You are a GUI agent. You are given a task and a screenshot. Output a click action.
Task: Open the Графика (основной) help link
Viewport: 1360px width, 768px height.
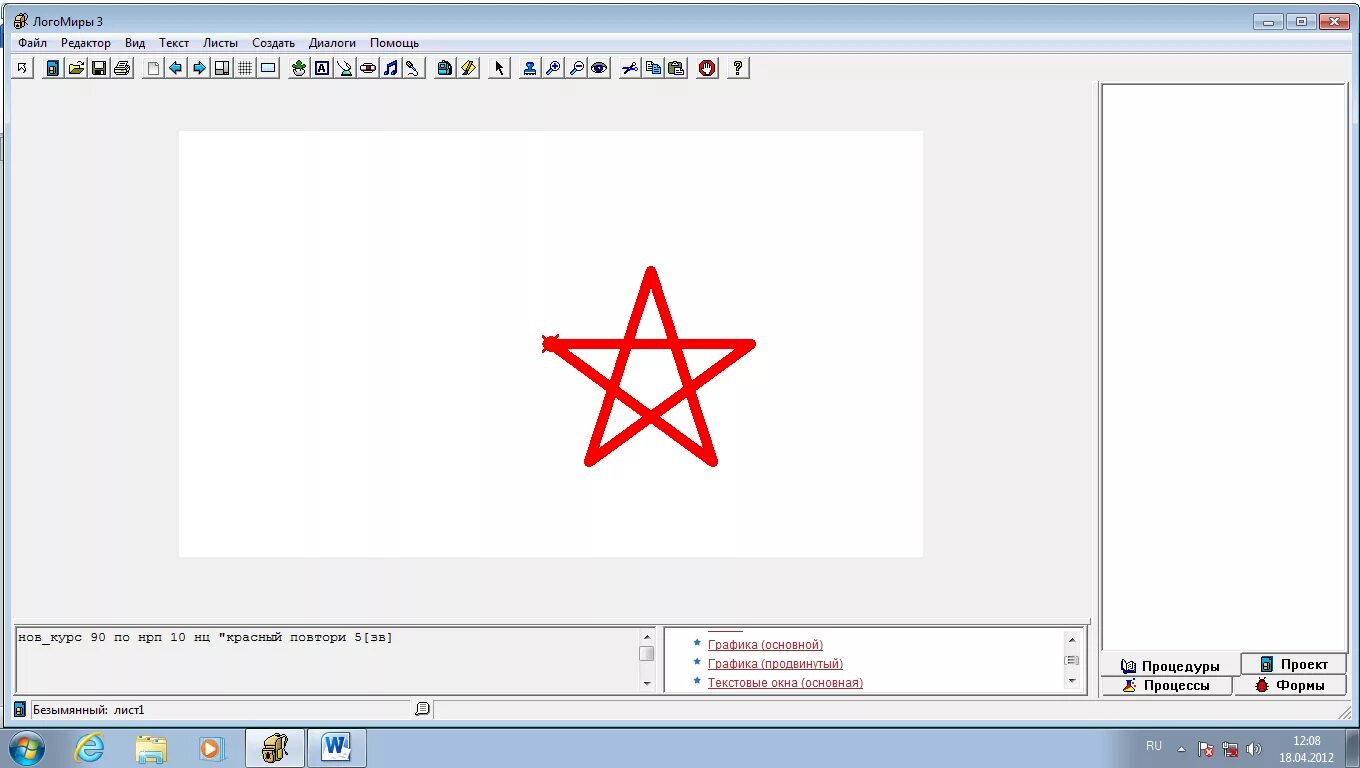pos(765,645)
